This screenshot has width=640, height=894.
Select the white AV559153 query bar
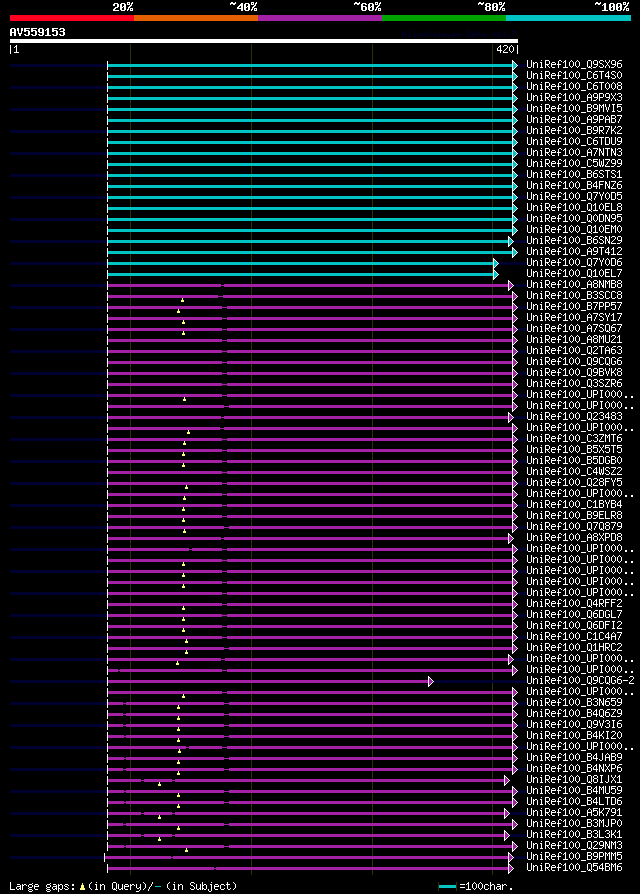[264, 41]
